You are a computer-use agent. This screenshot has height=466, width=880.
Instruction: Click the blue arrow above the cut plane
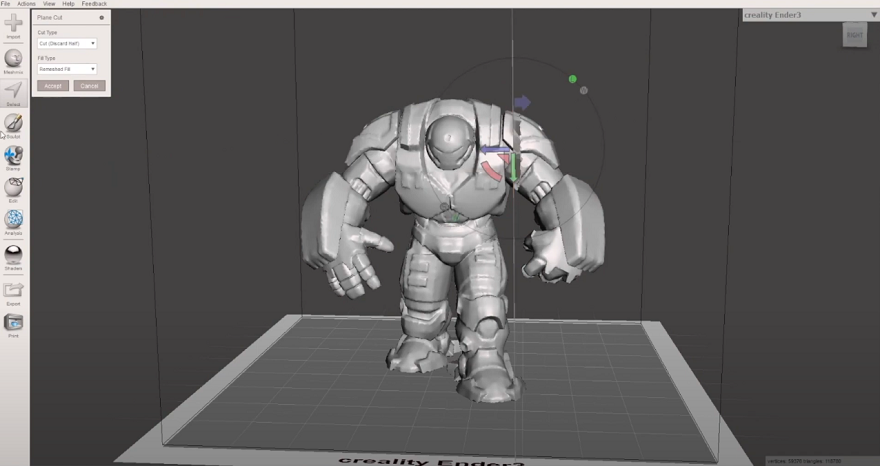coord(522,102)
